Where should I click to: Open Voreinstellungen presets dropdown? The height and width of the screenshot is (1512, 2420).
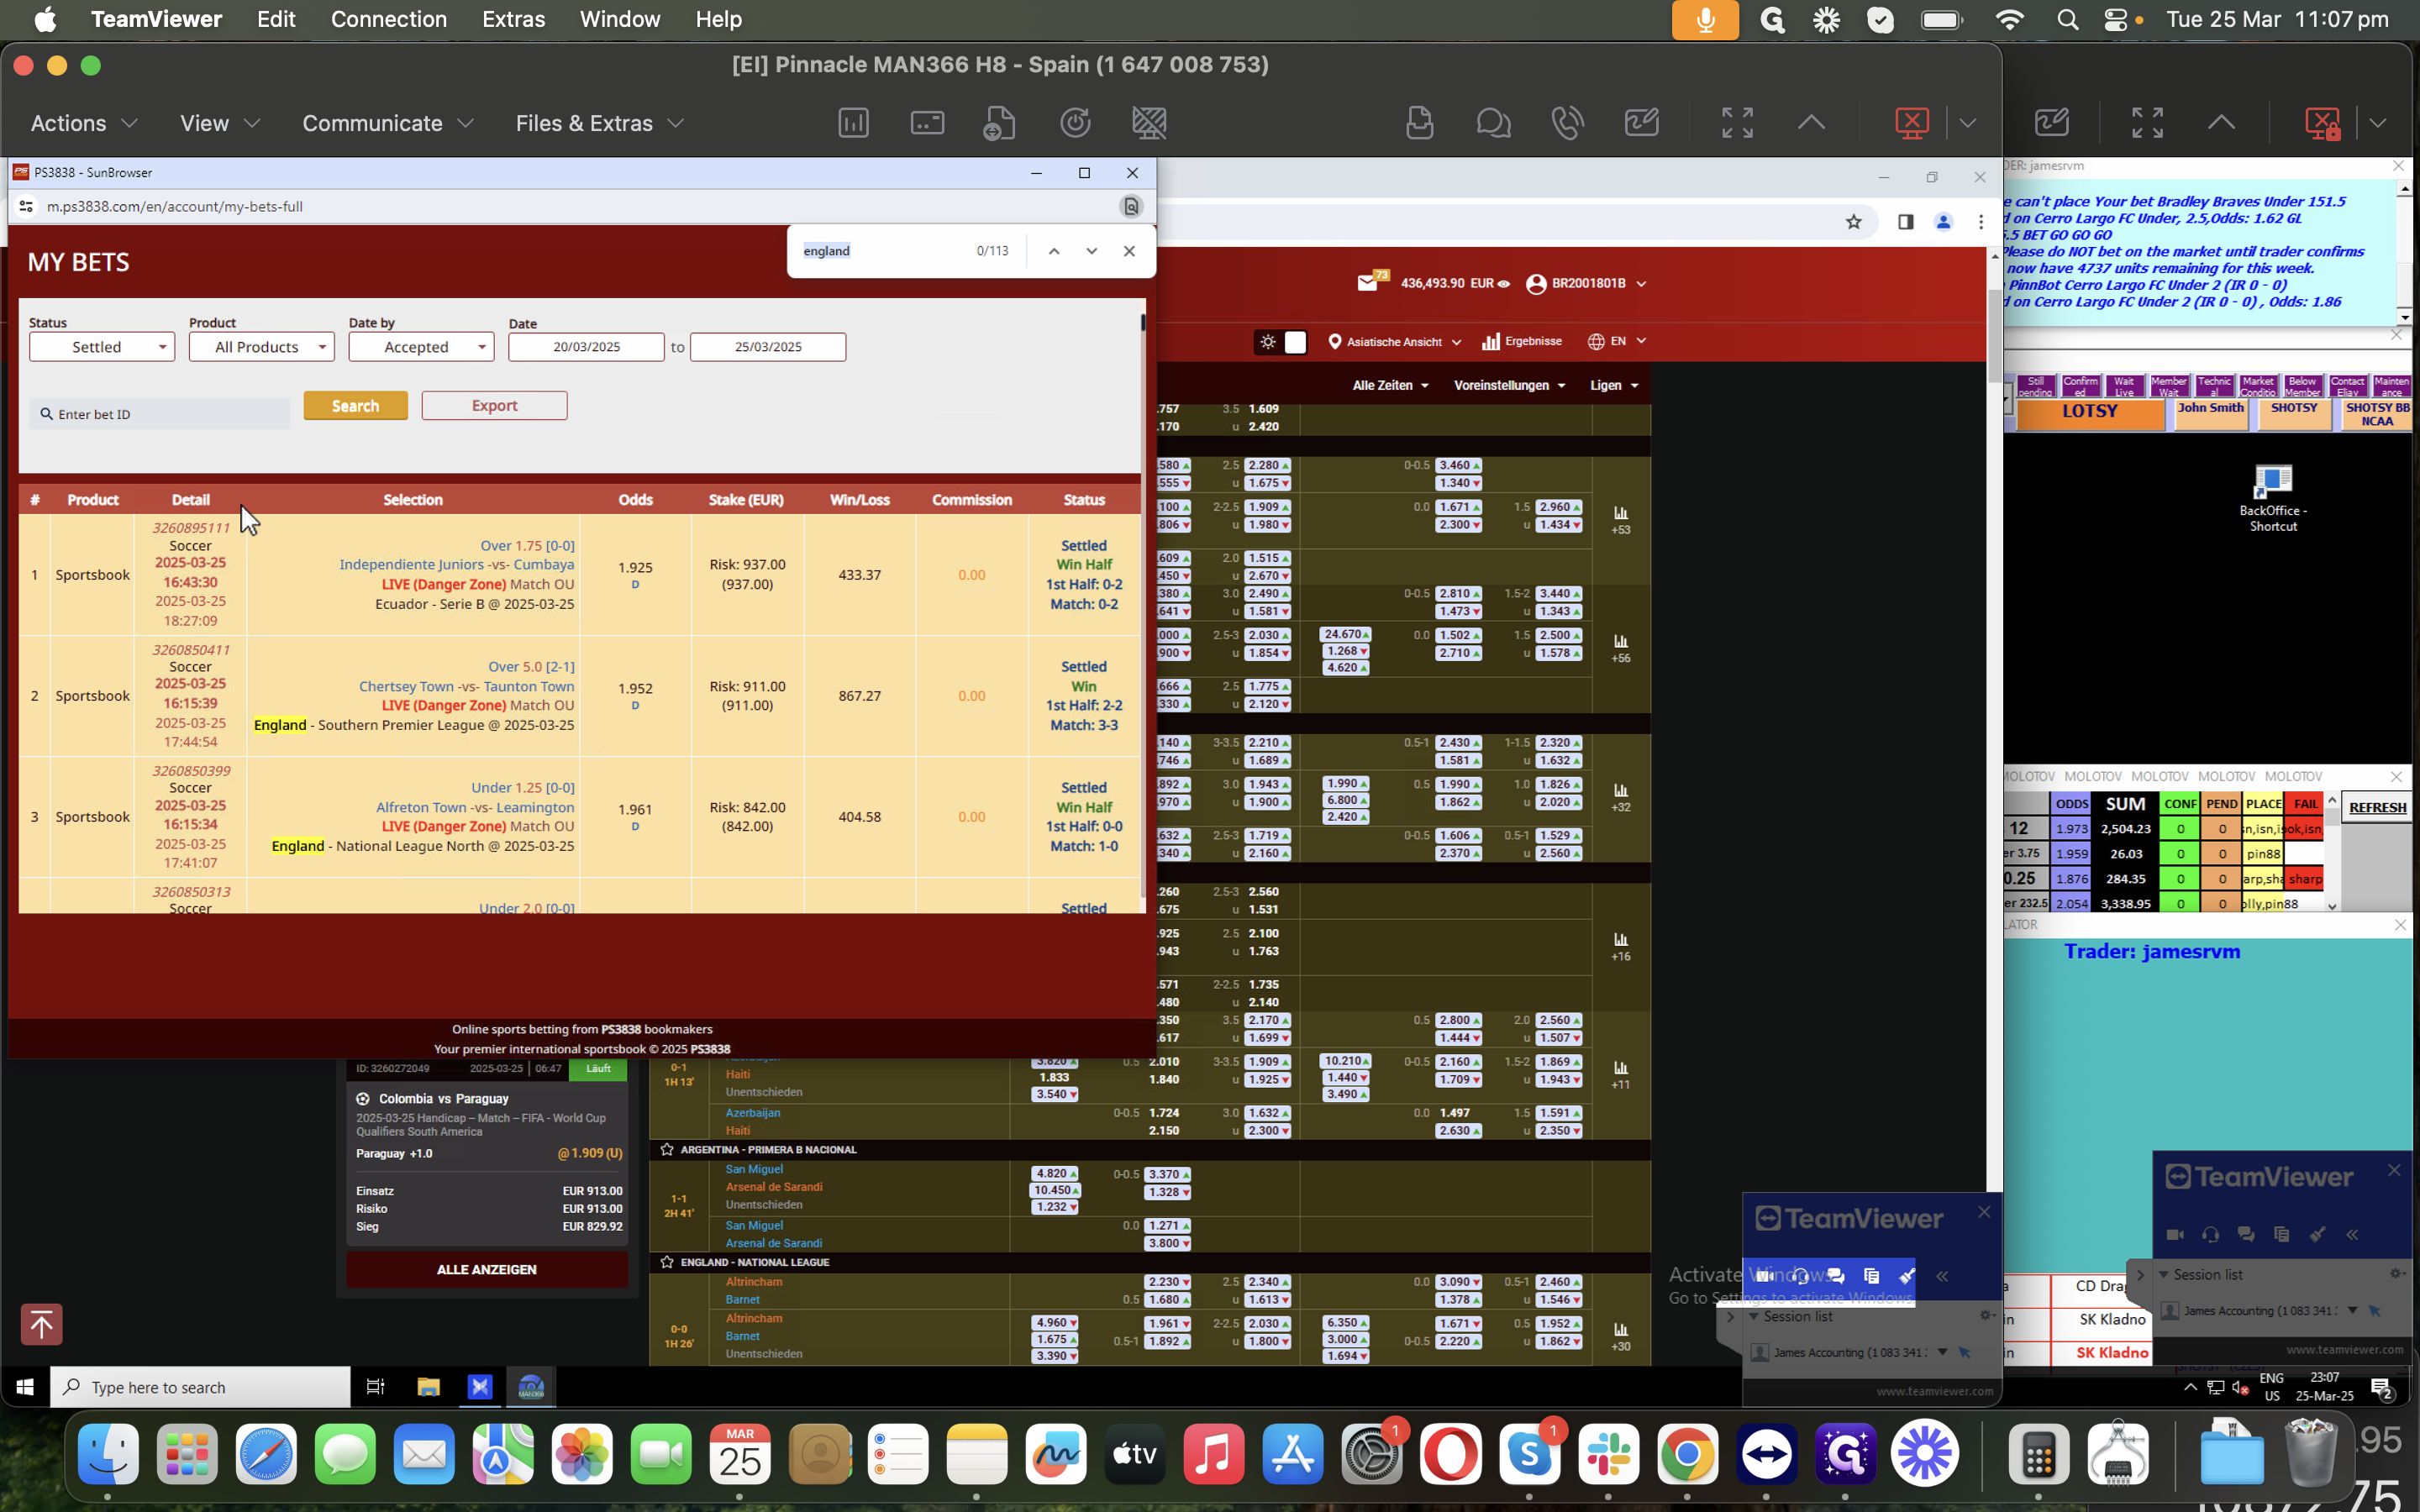tap(1509, 385)
